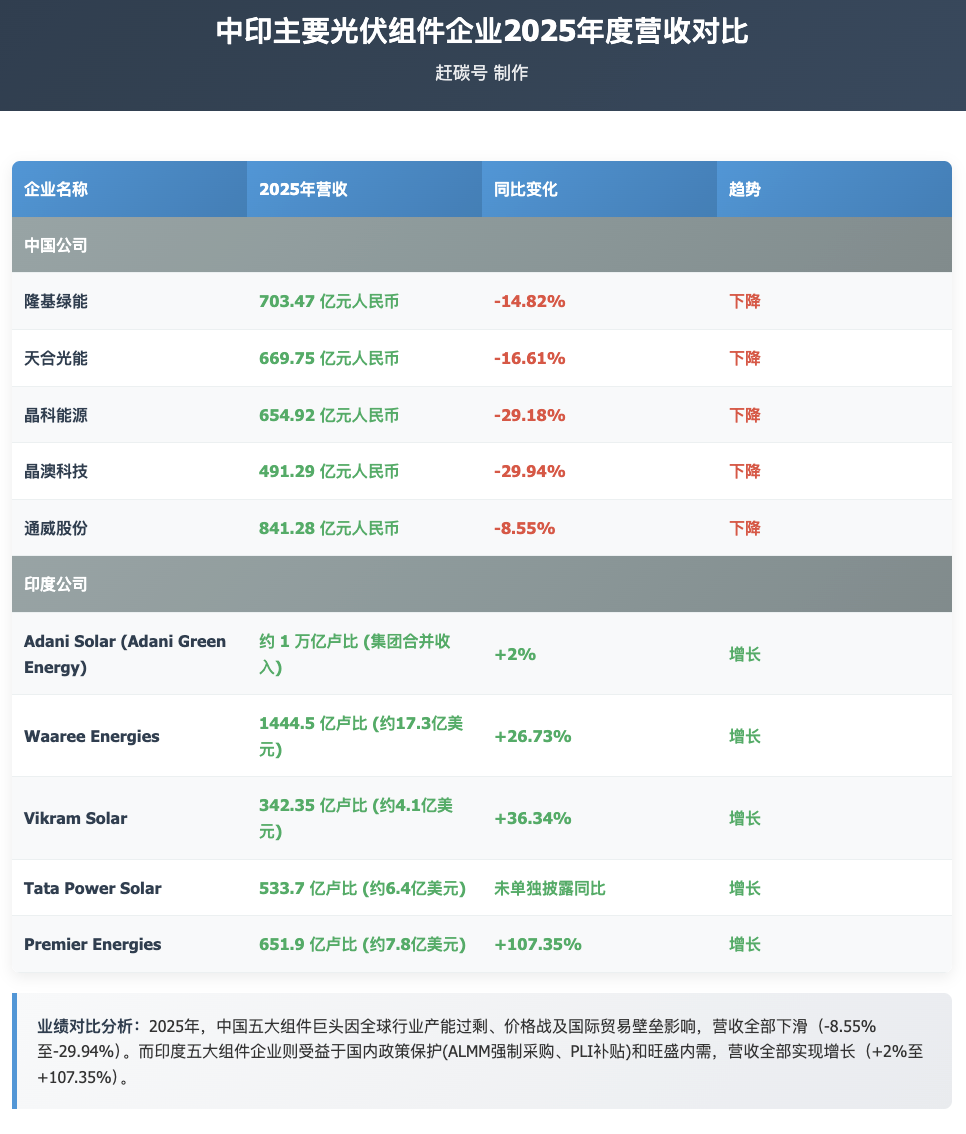This screenshot has width=966, height=1134.
Task: Click the 中国公司 section row
Action: [x=482, y=245]
